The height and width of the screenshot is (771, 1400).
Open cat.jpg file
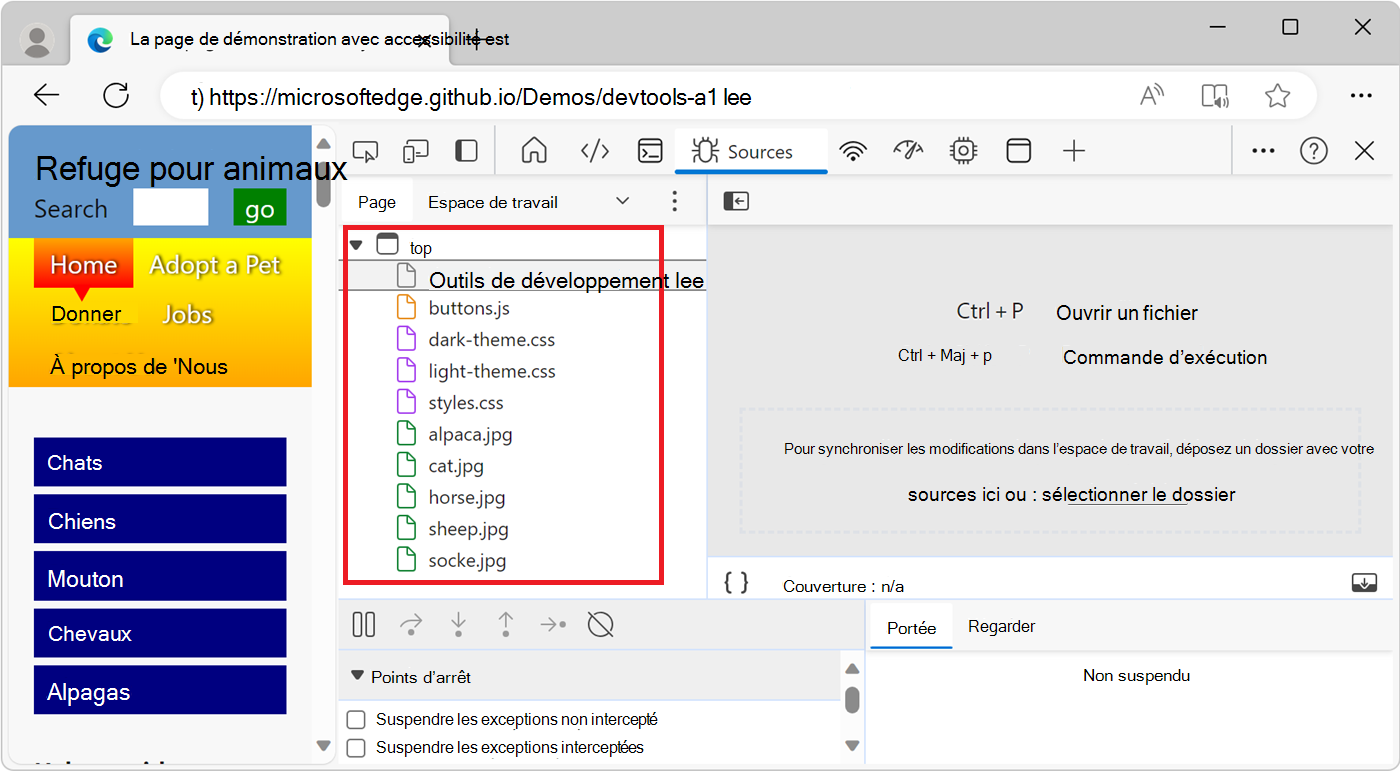click(456, 466)
